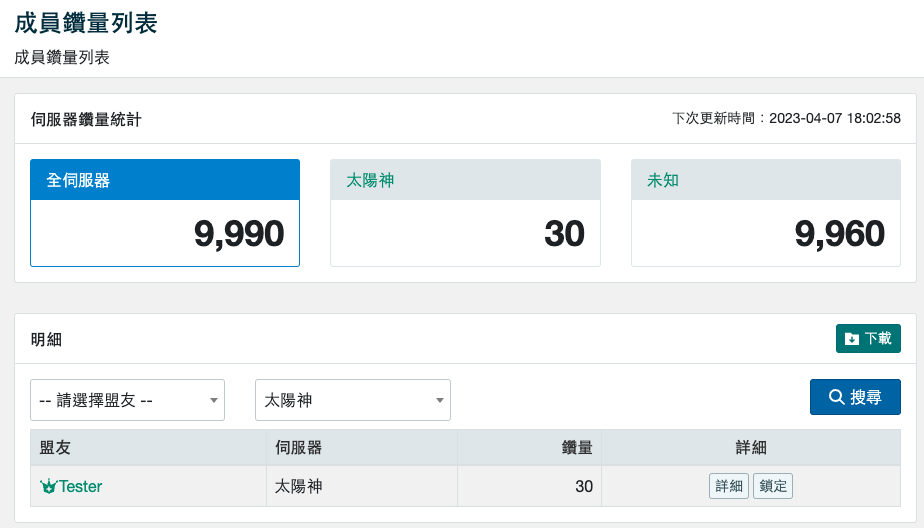This screenshot has width=924, height=528.
Task: Sort by the 盟友 column header
Action: [x=54, y=448]
